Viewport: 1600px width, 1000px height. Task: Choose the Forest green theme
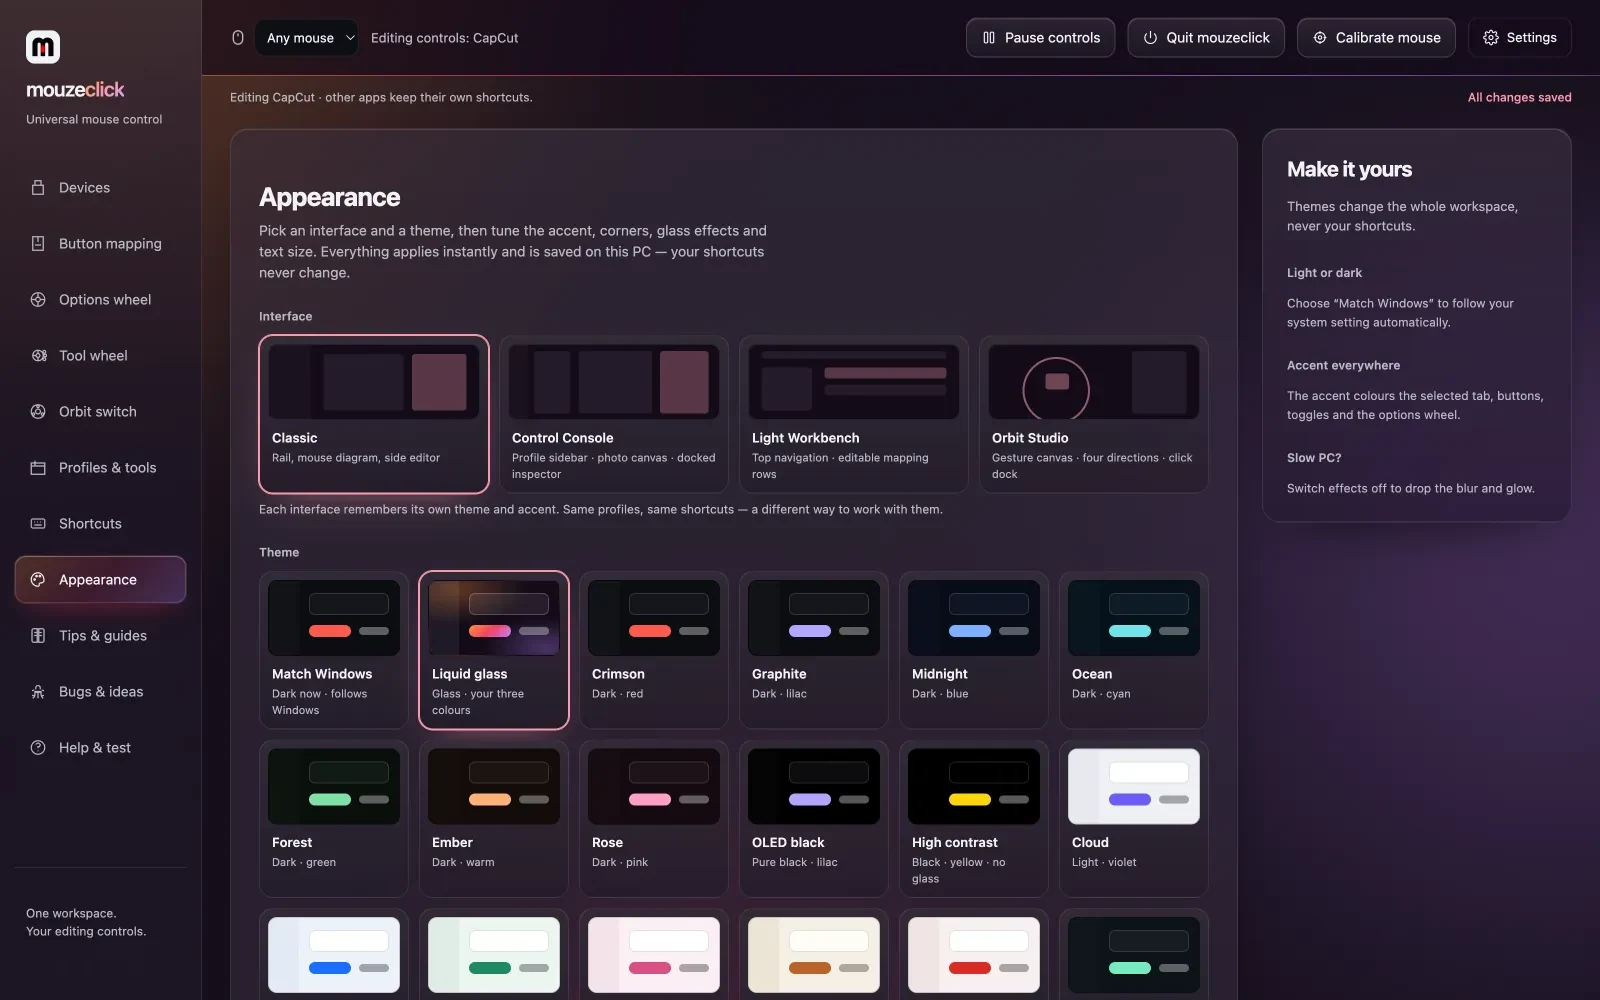click(x=334, y=819)
